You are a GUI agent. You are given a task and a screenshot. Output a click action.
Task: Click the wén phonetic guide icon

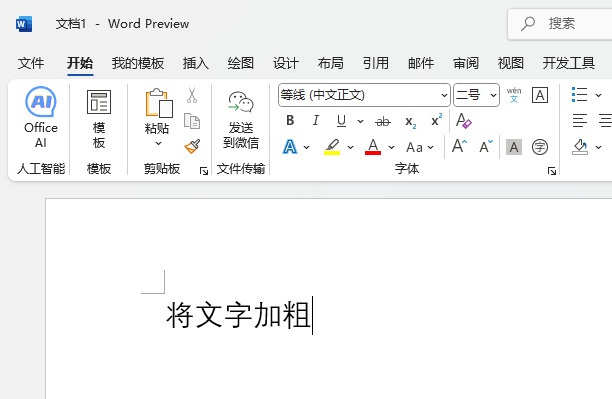pyautogui.click(x=514, y=95)
